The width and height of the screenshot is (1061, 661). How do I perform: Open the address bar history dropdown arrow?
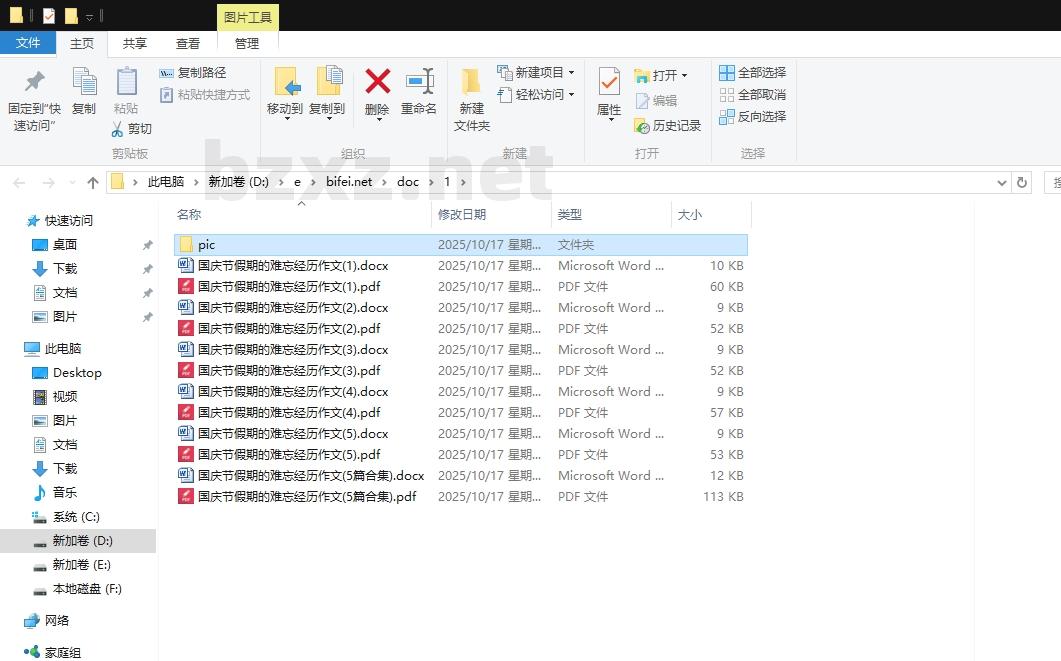[1002, 182]
